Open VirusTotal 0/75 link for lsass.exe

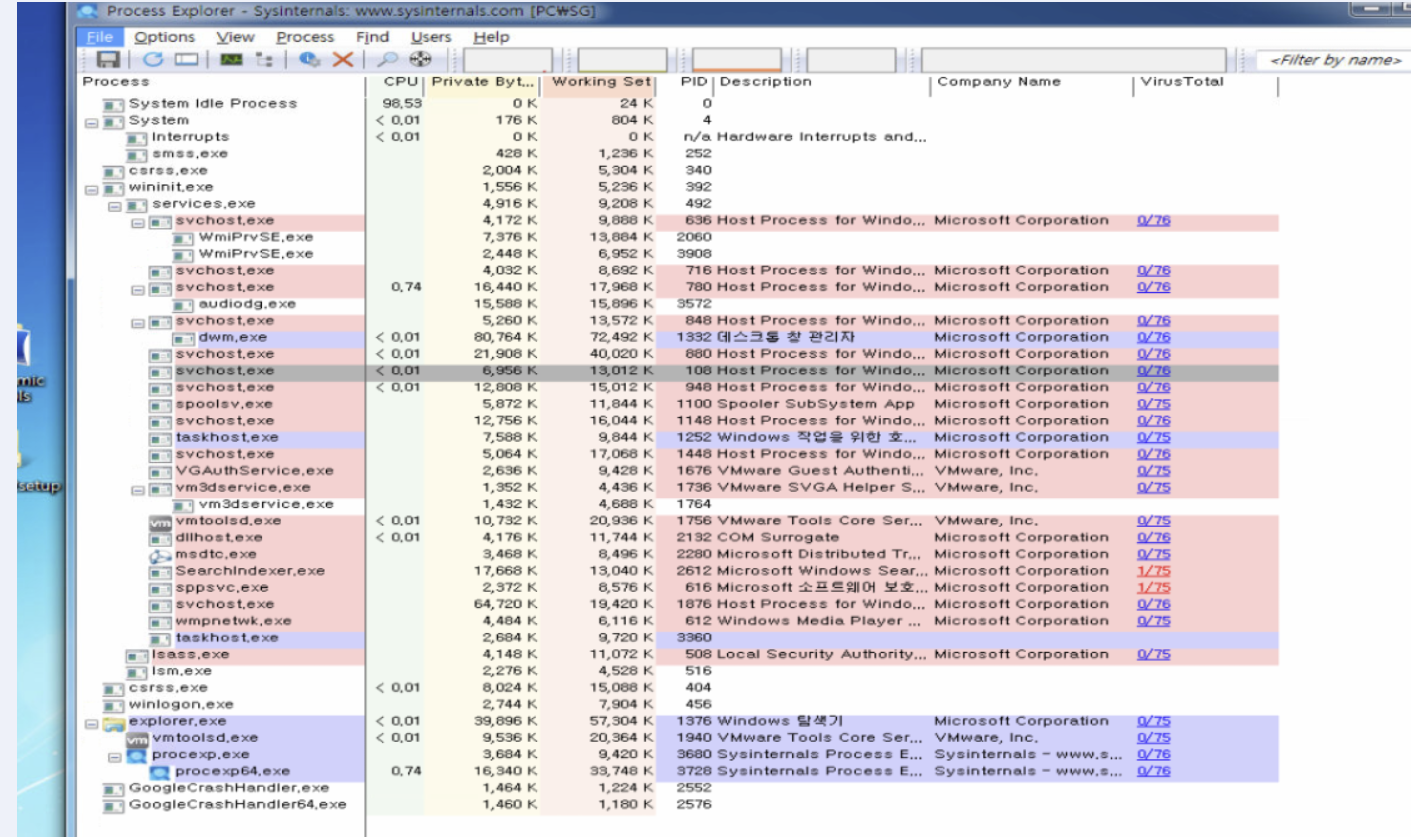click(x=1153, y=655)
